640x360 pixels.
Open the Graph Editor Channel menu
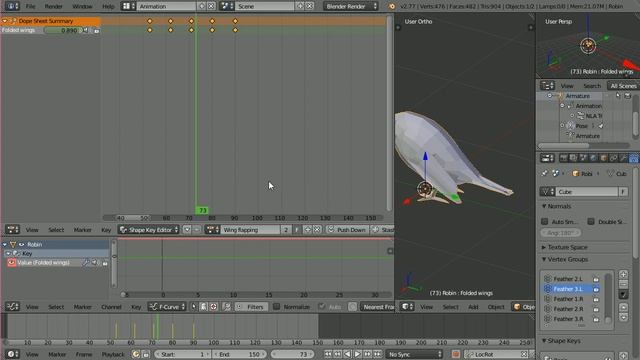[111, 307]
